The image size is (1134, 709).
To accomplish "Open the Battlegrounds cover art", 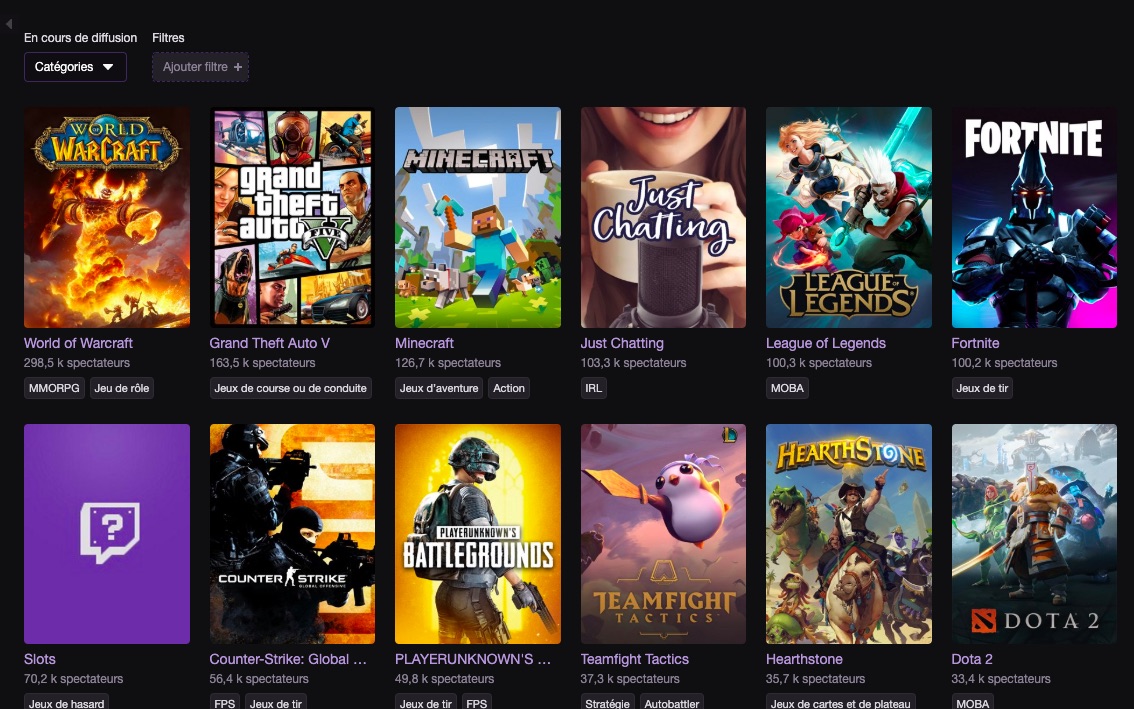I will pos(478,534).
